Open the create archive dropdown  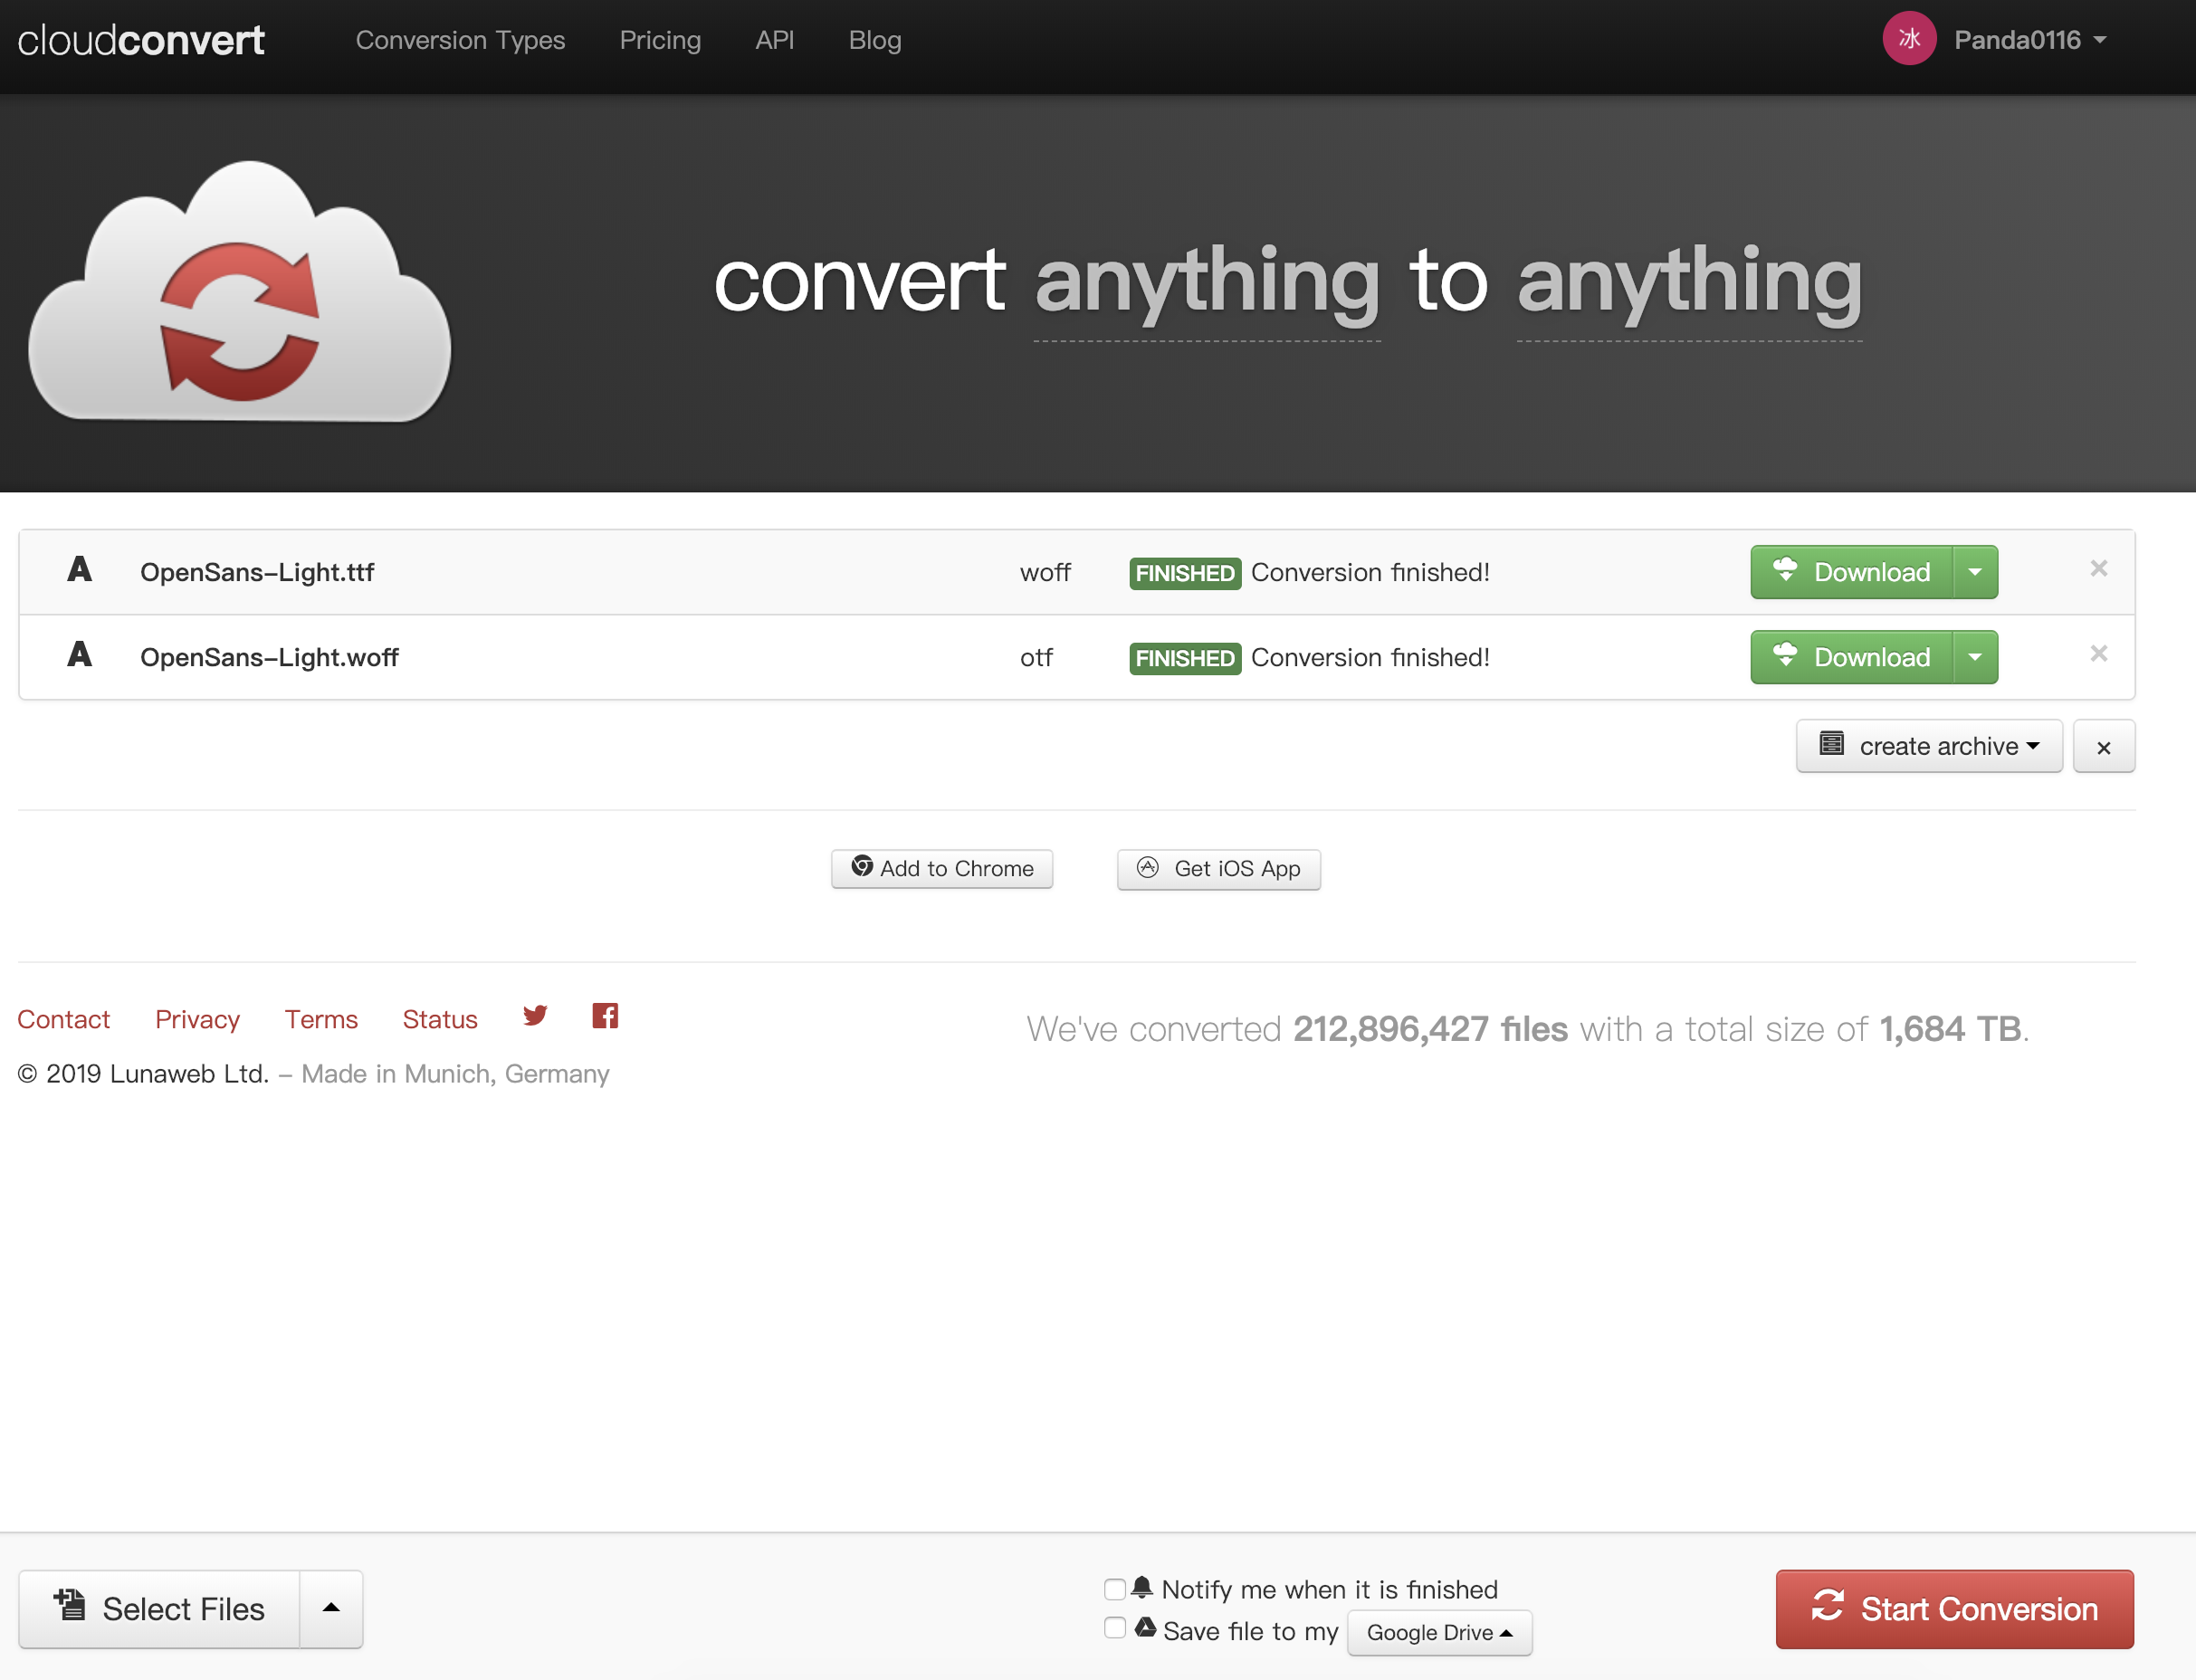click(1928, 746)
